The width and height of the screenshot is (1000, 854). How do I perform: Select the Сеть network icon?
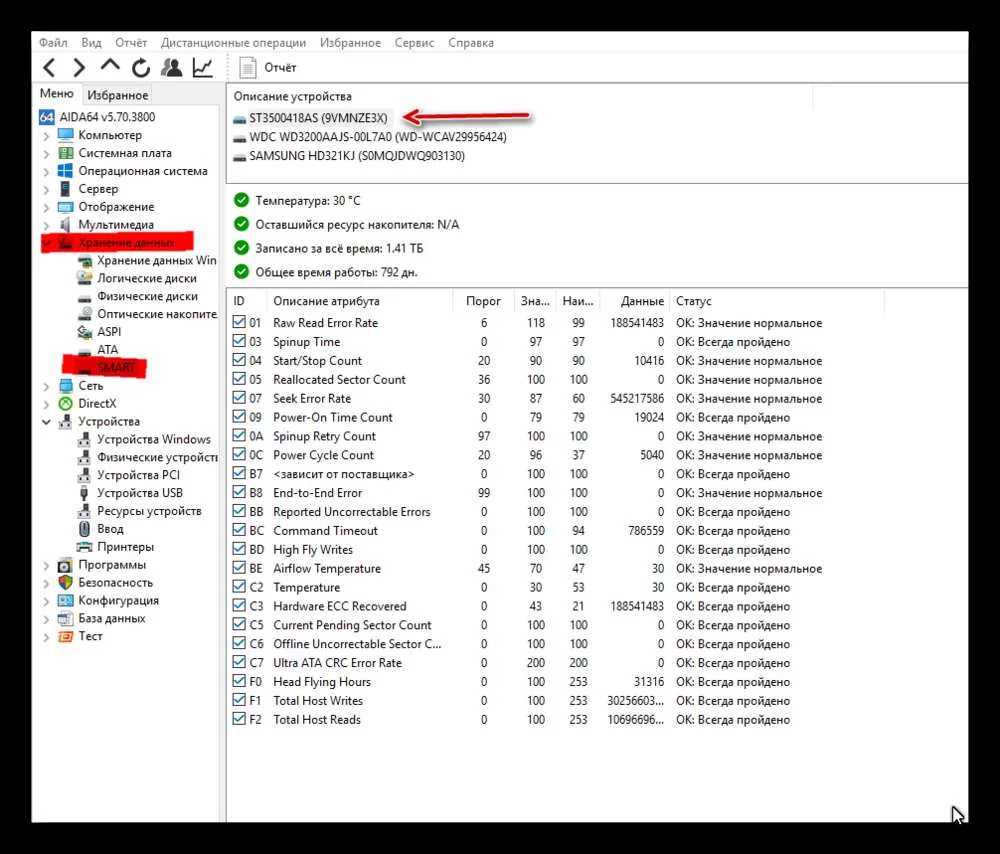(65, 385)
